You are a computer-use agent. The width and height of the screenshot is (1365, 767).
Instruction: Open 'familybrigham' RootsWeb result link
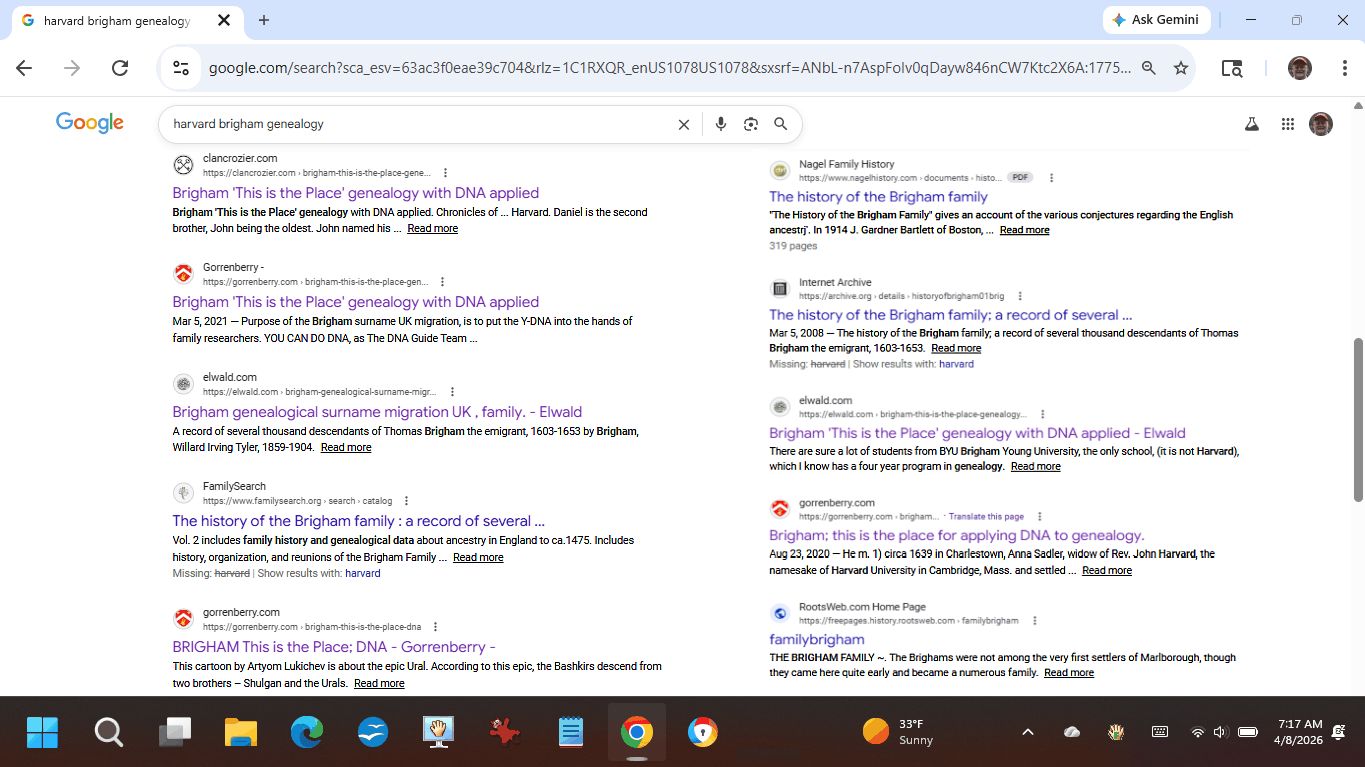[816, 639]
